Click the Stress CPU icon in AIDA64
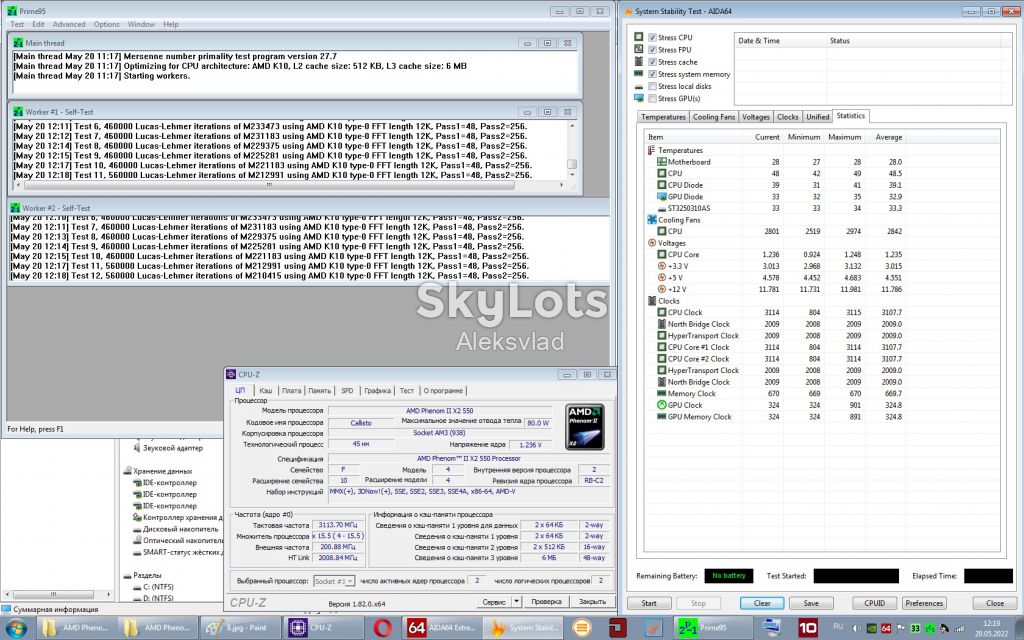This screenshot has height=640, width=1024. pos(639,37)
